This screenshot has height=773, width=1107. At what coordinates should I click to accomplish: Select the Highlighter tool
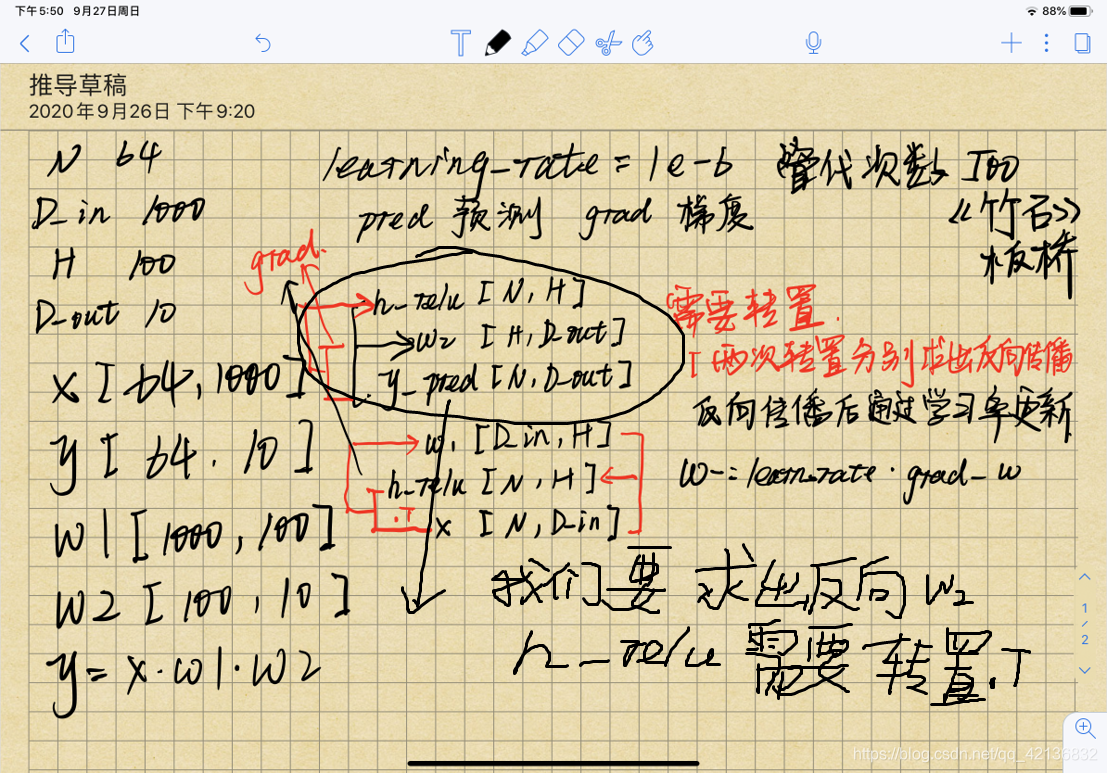click(534, 43)
